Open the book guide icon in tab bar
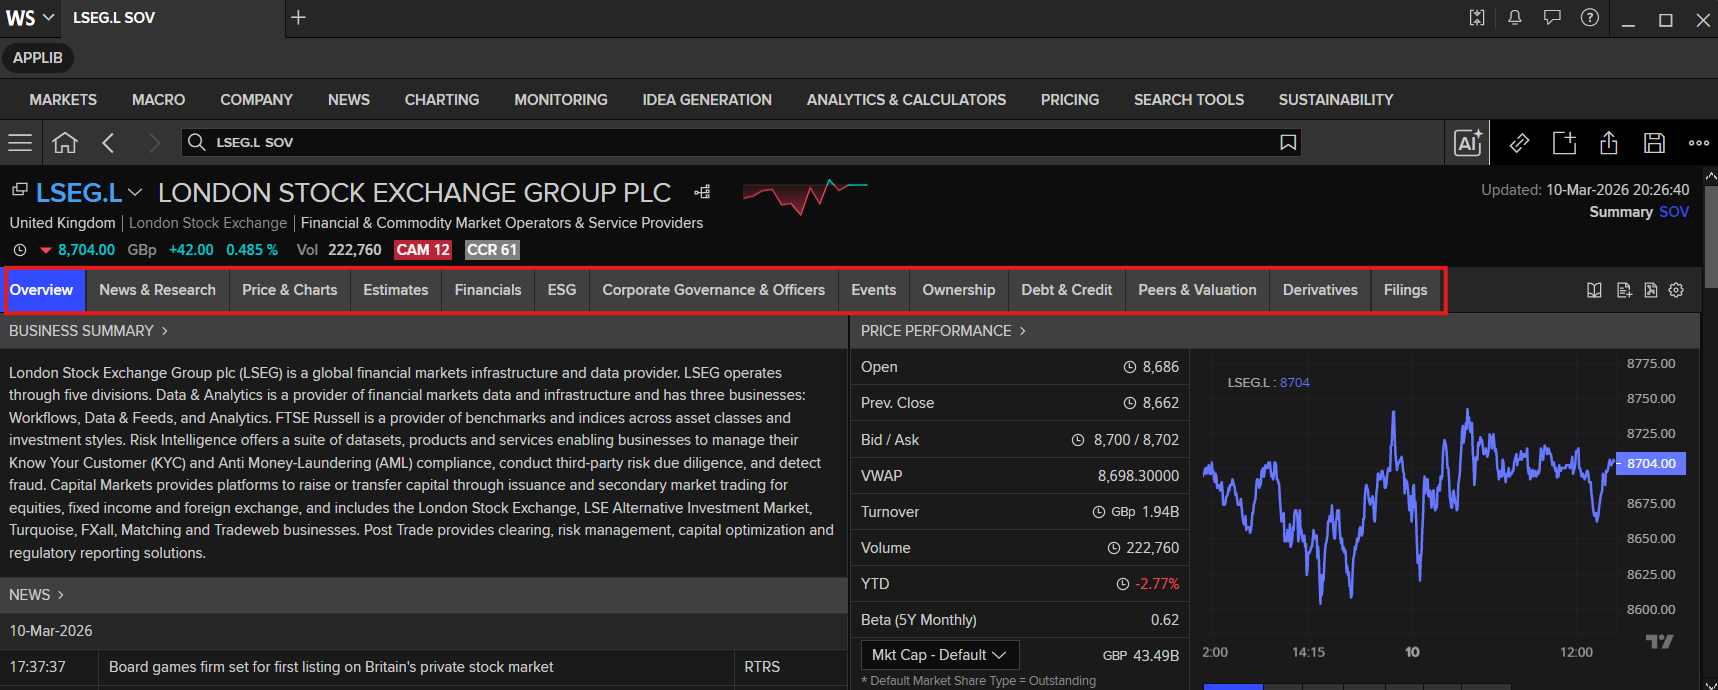Screen dimensions: 1718x690 1594,290
